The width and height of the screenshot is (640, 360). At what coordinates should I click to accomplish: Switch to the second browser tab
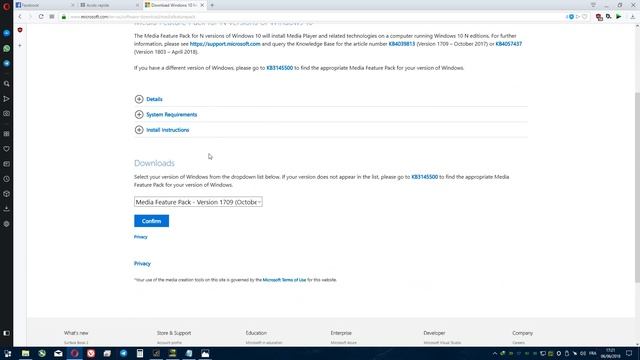109,5
